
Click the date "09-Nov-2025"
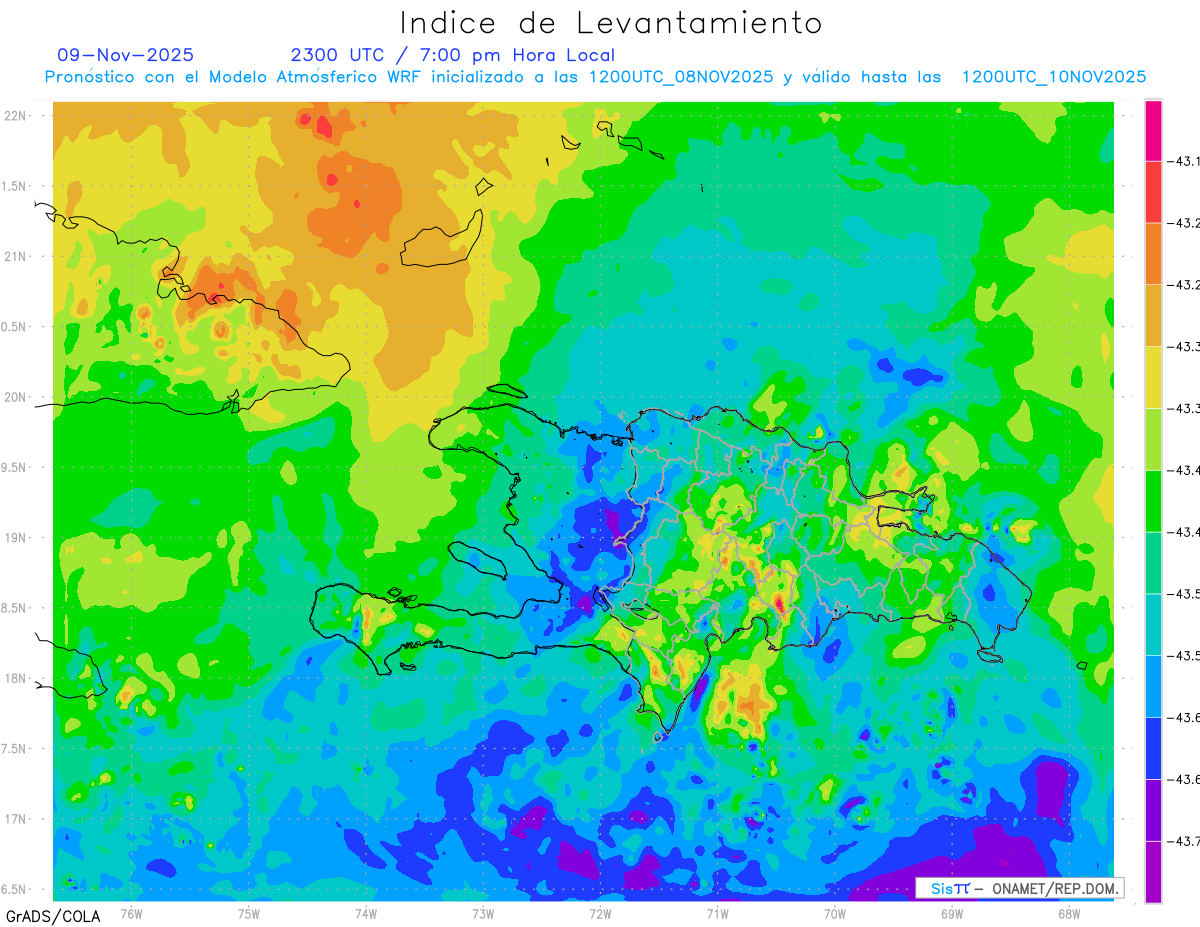(x=126, y=55)
